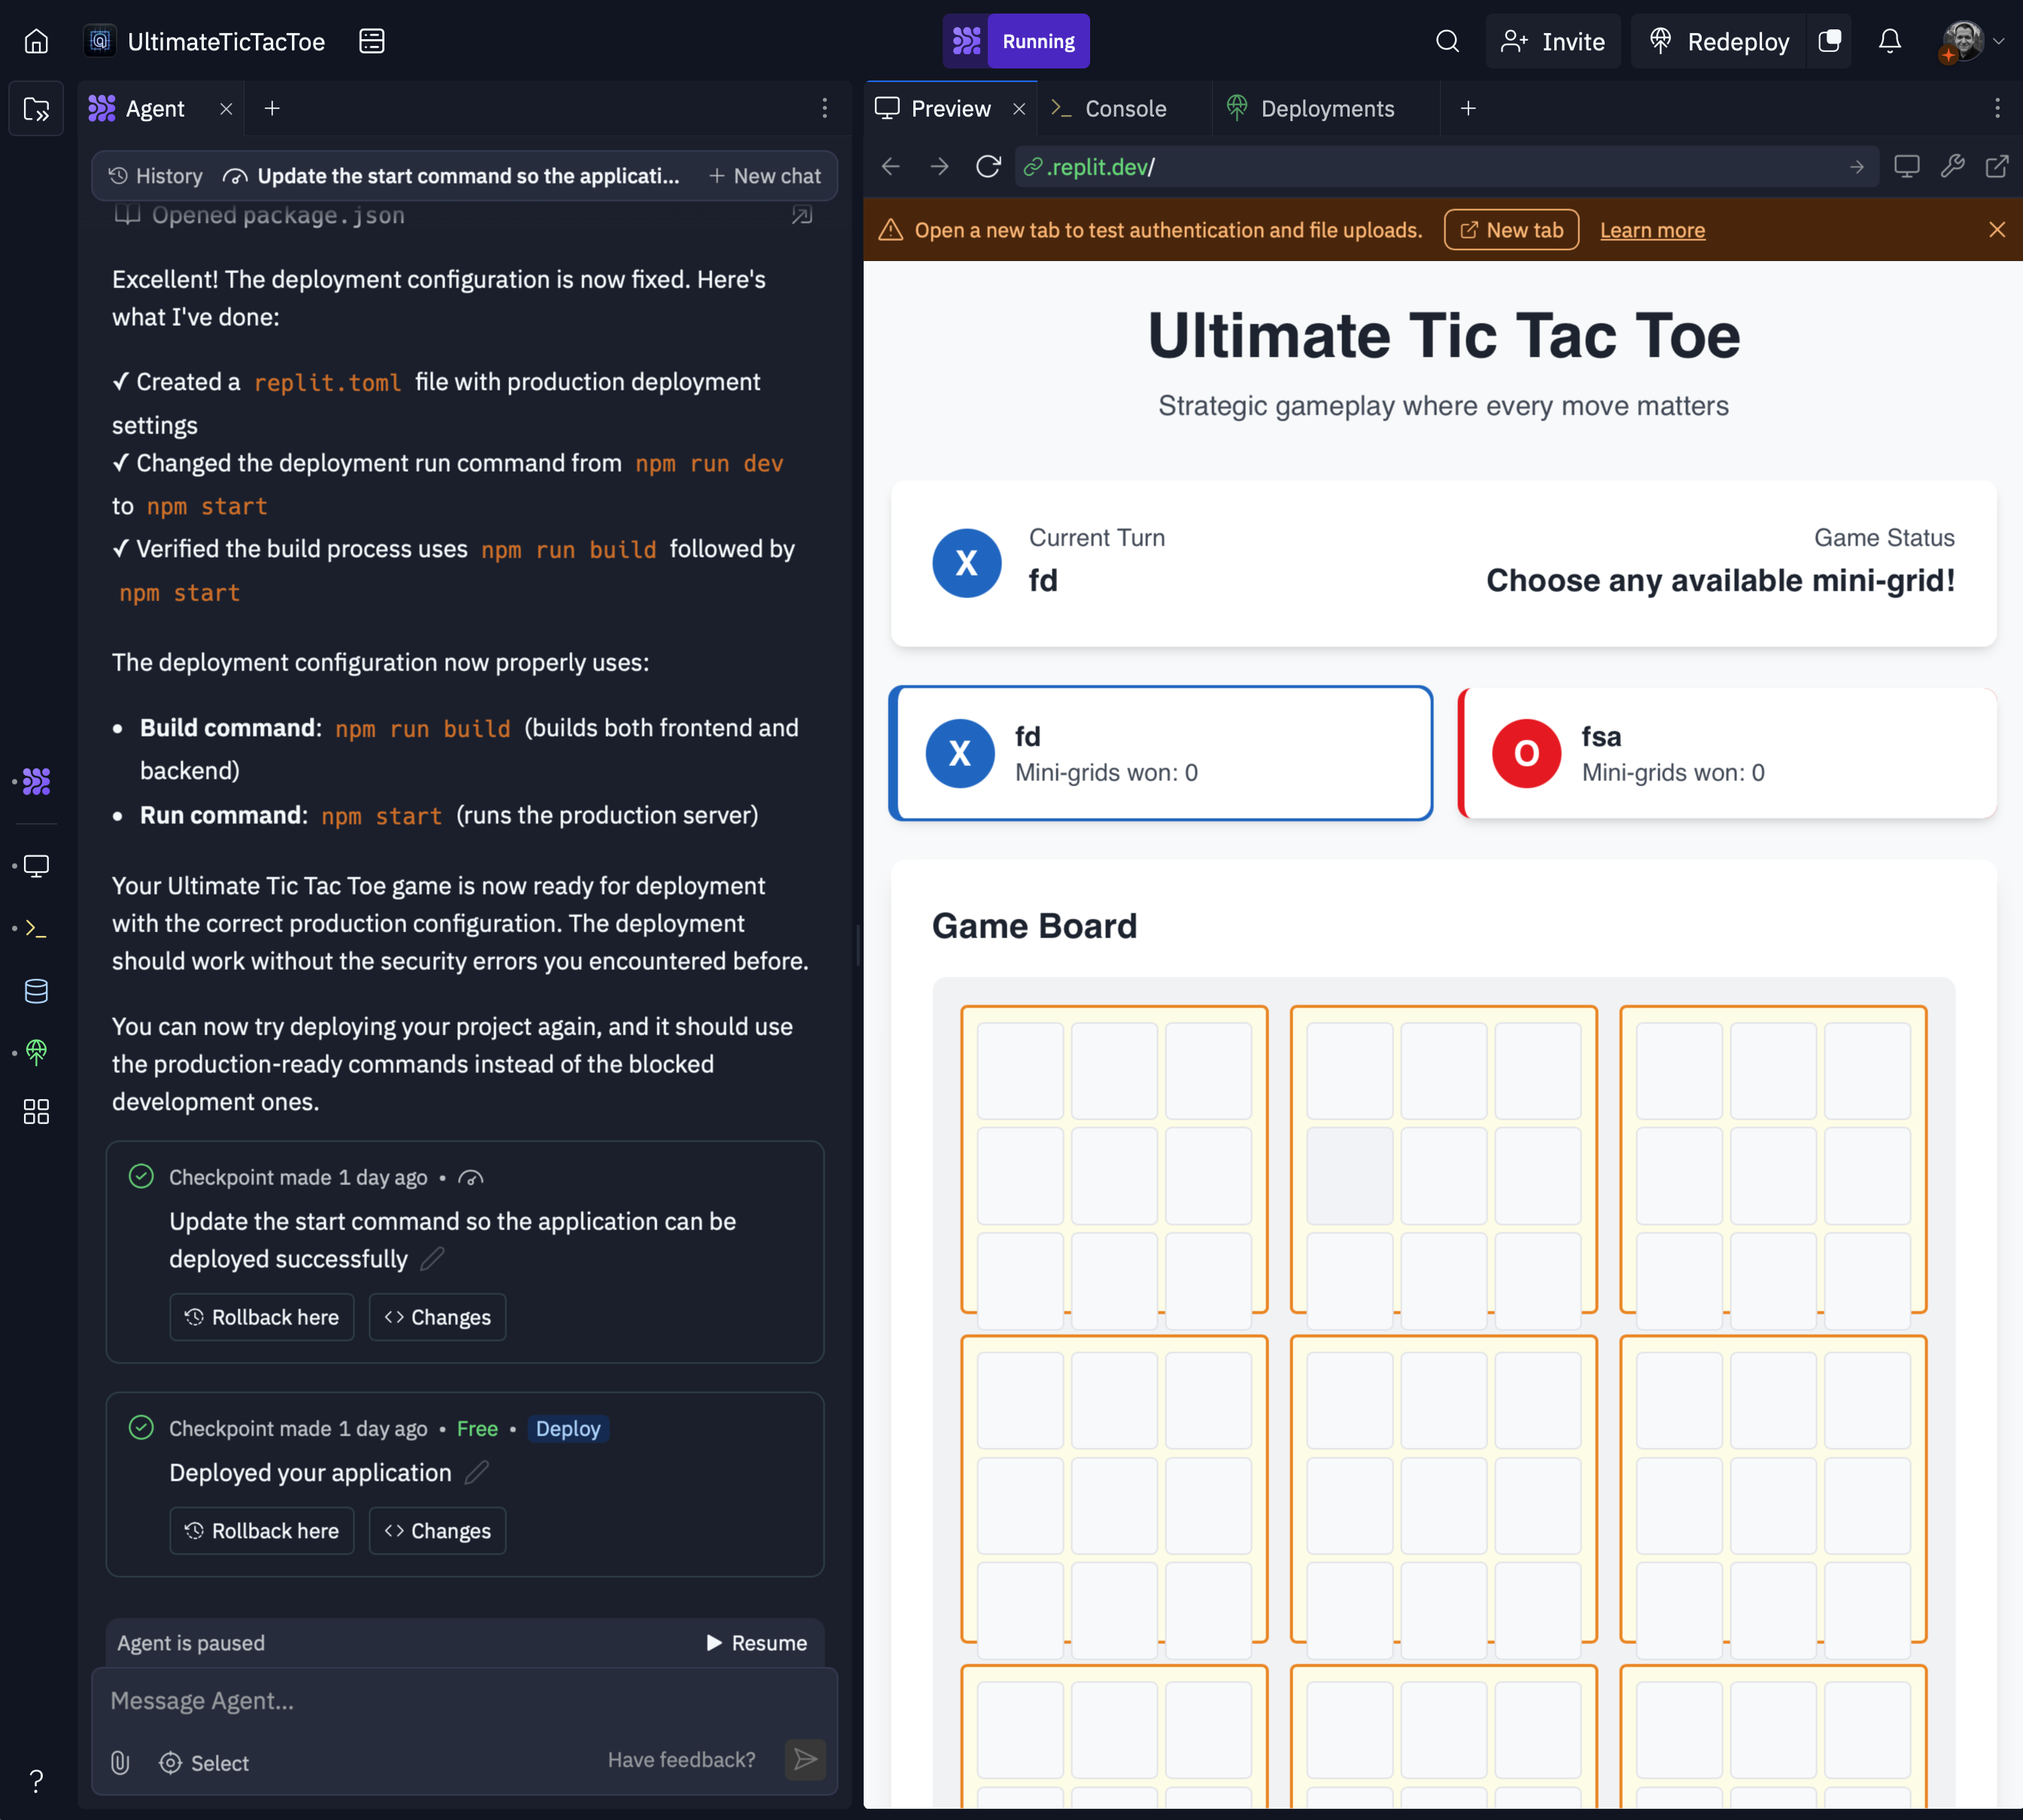Open the device size selector icon
The image size is (2023, 1820).
click(1906, 166)
